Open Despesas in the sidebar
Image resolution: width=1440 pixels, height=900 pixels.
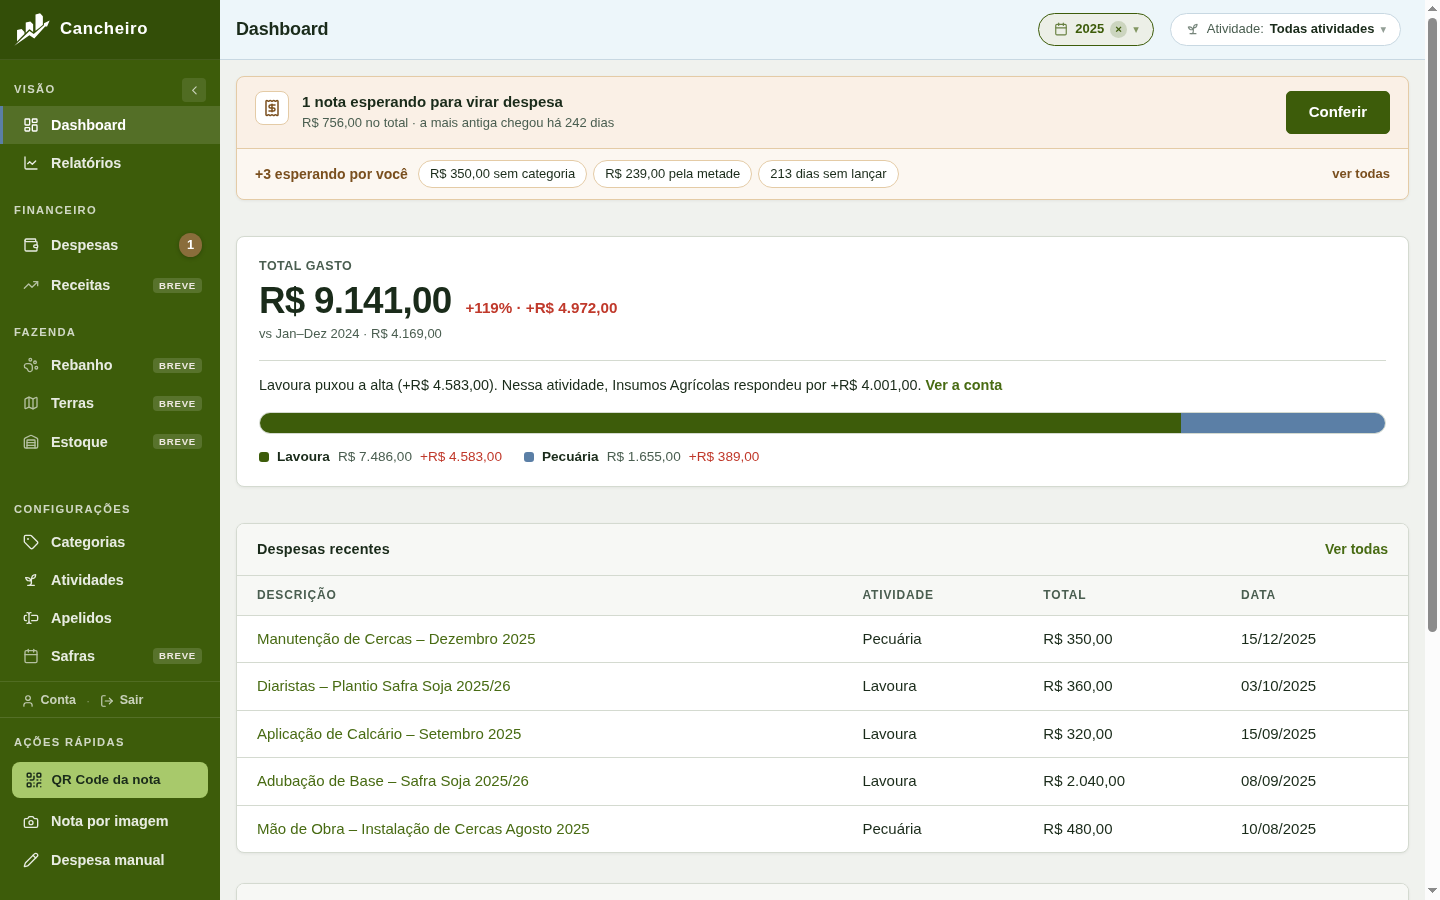pyautogui.click(x=110, y=245)
